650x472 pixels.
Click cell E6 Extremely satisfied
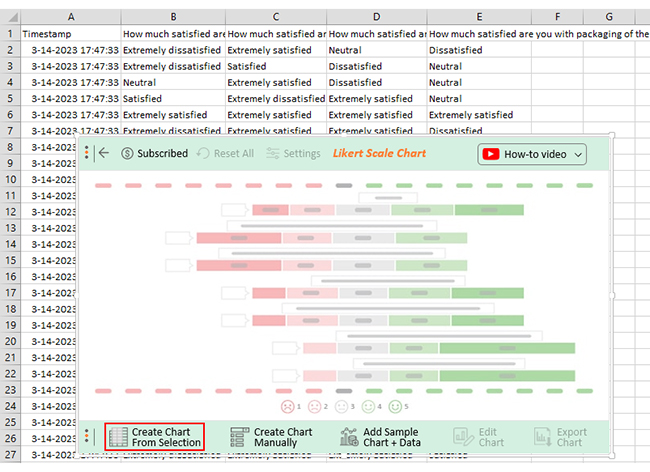(x=479, y=115)
